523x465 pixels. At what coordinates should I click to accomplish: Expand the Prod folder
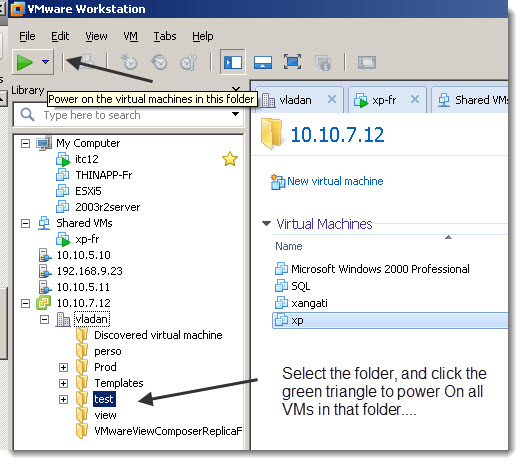(x=63, y=367)
